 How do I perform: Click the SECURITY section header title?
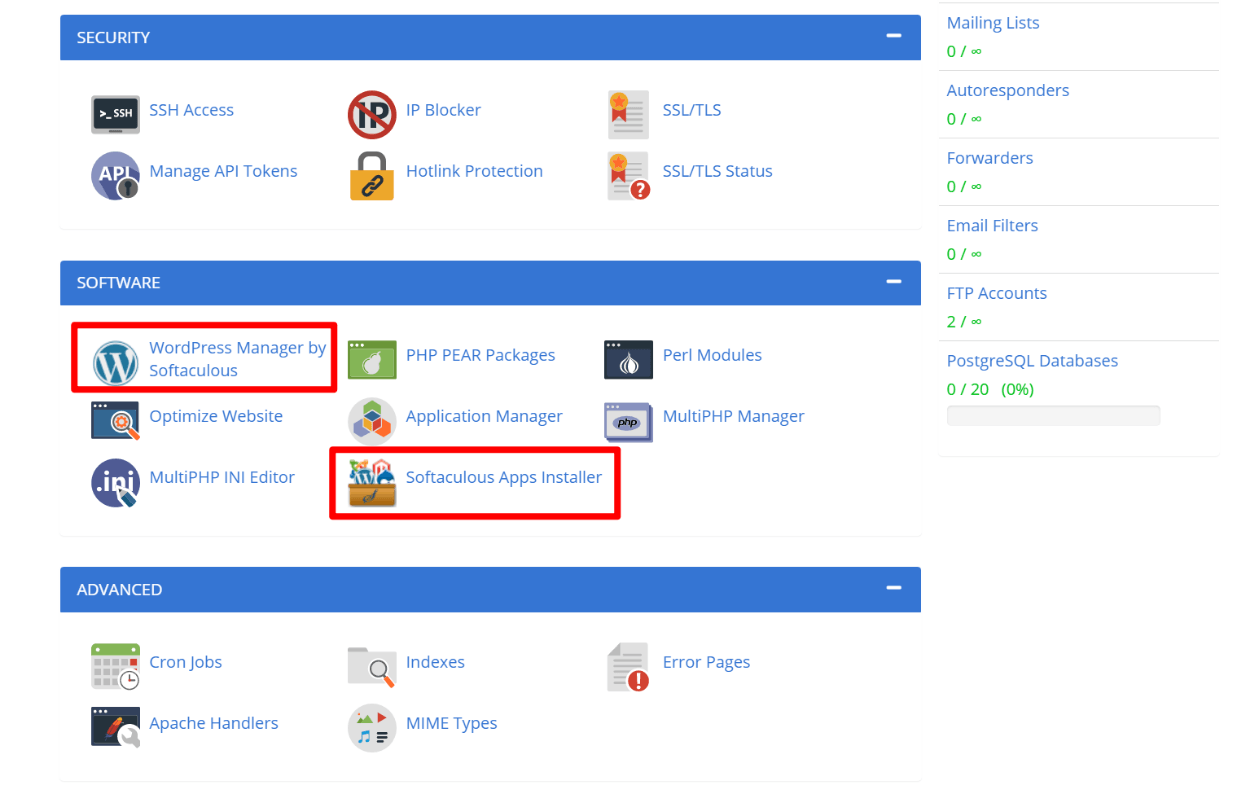coord(113,37)
